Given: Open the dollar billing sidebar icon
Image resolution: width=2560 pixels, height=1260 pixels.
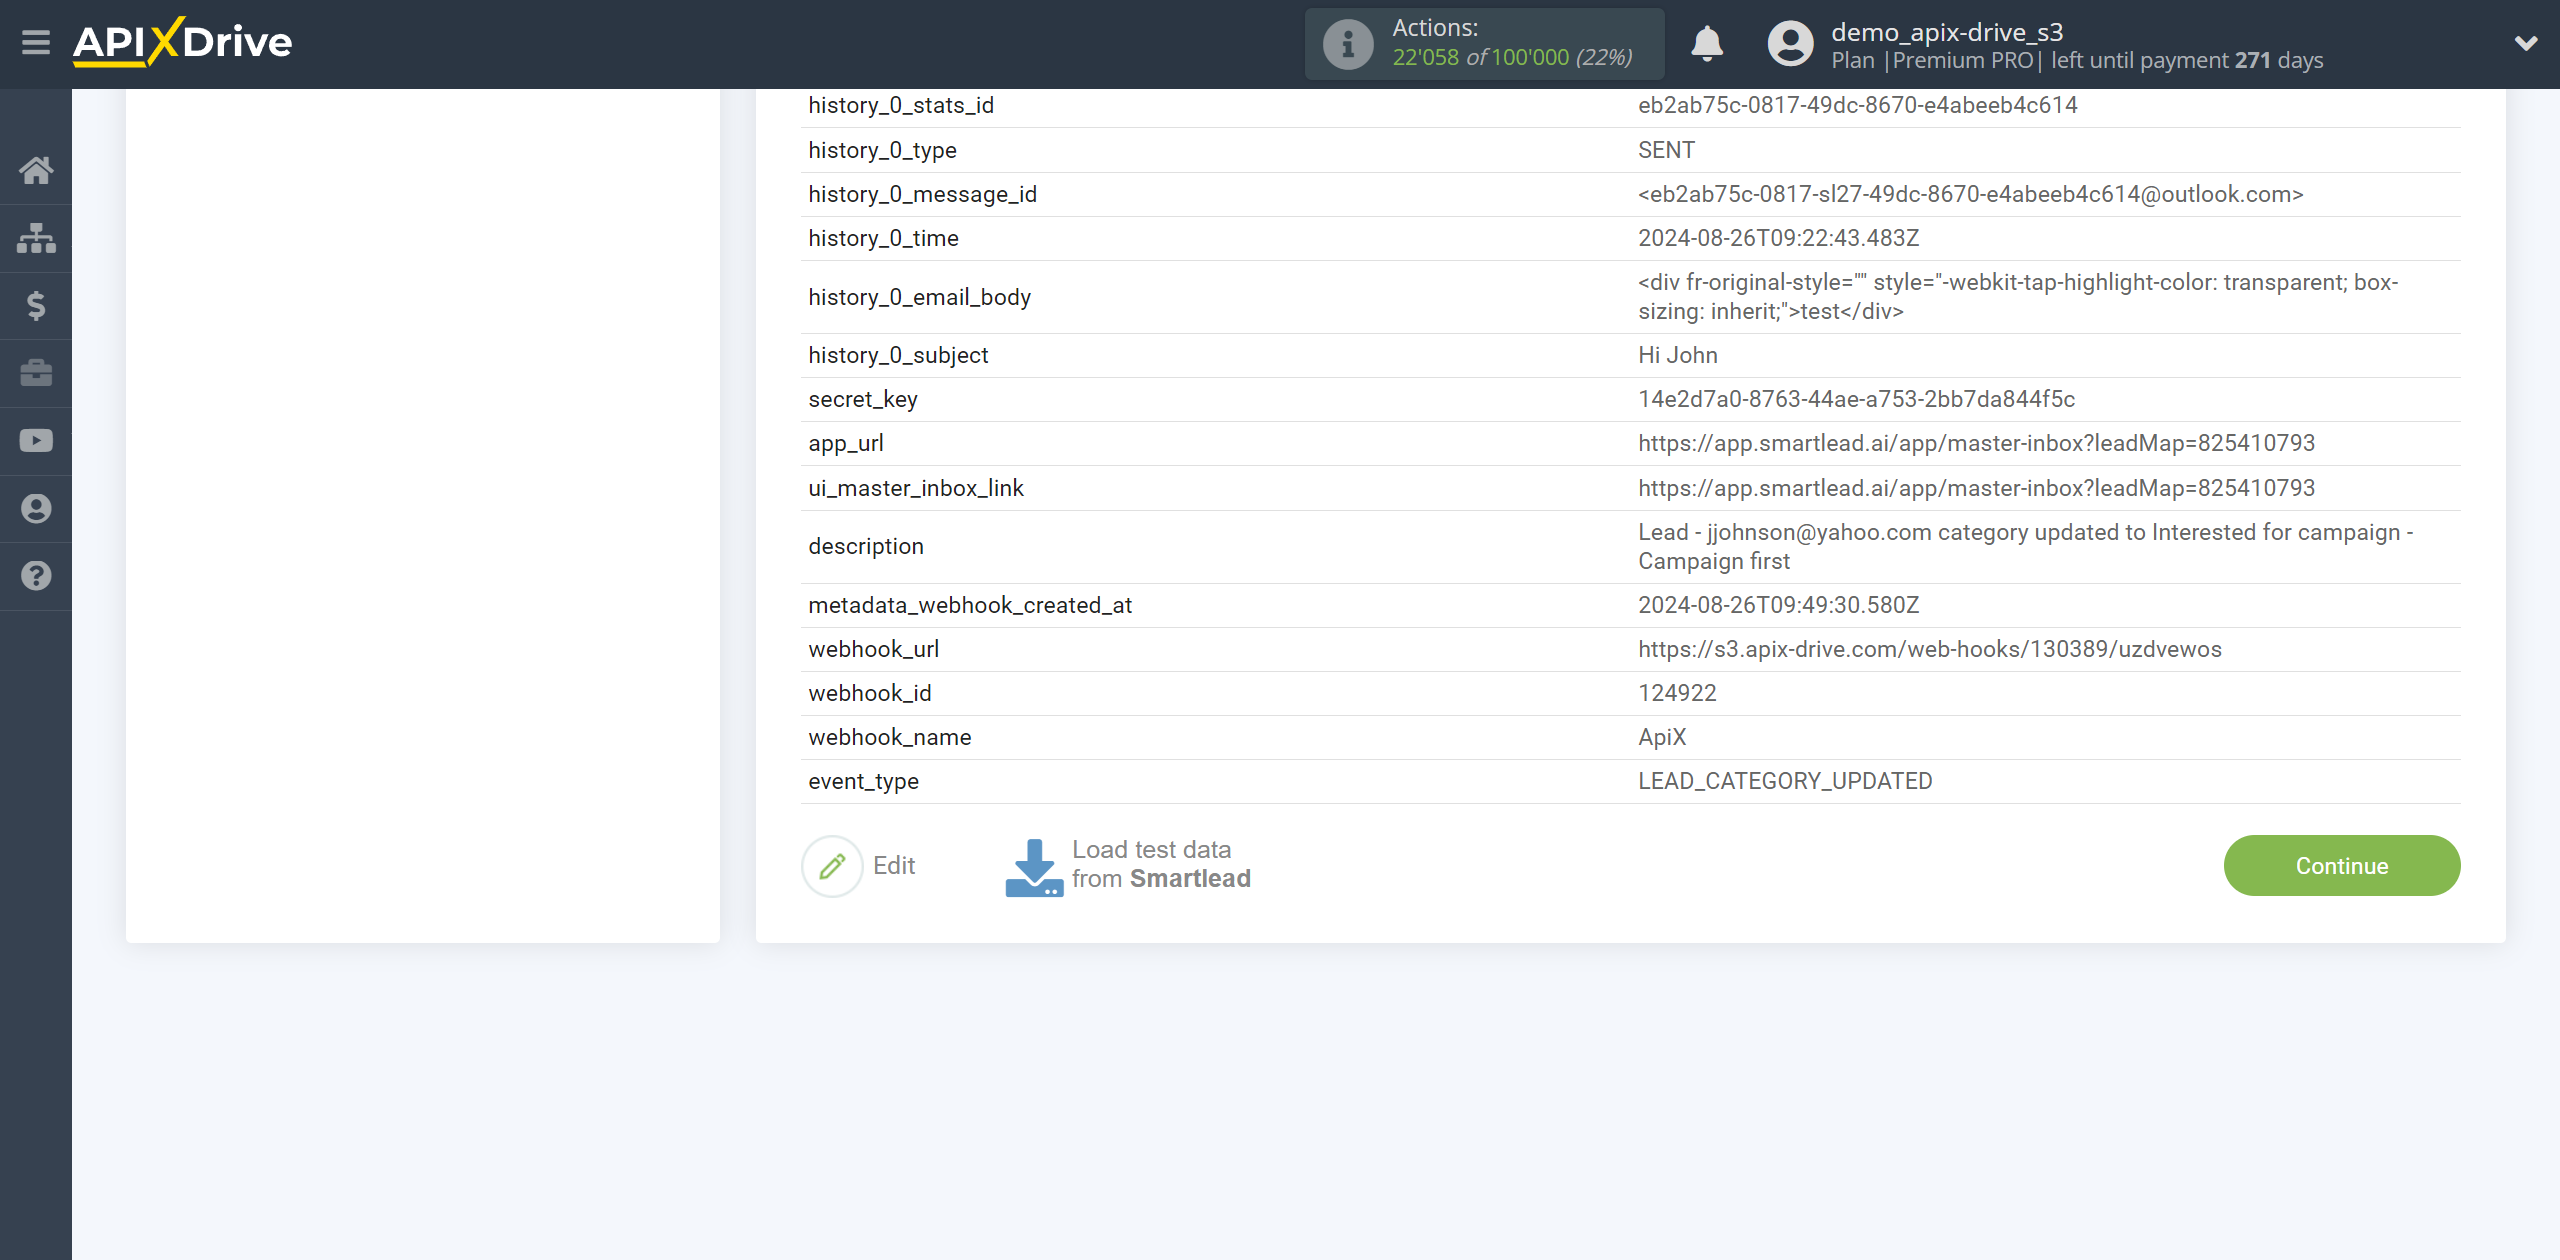Looking at the screenshot, I should (x=36, y=306).
